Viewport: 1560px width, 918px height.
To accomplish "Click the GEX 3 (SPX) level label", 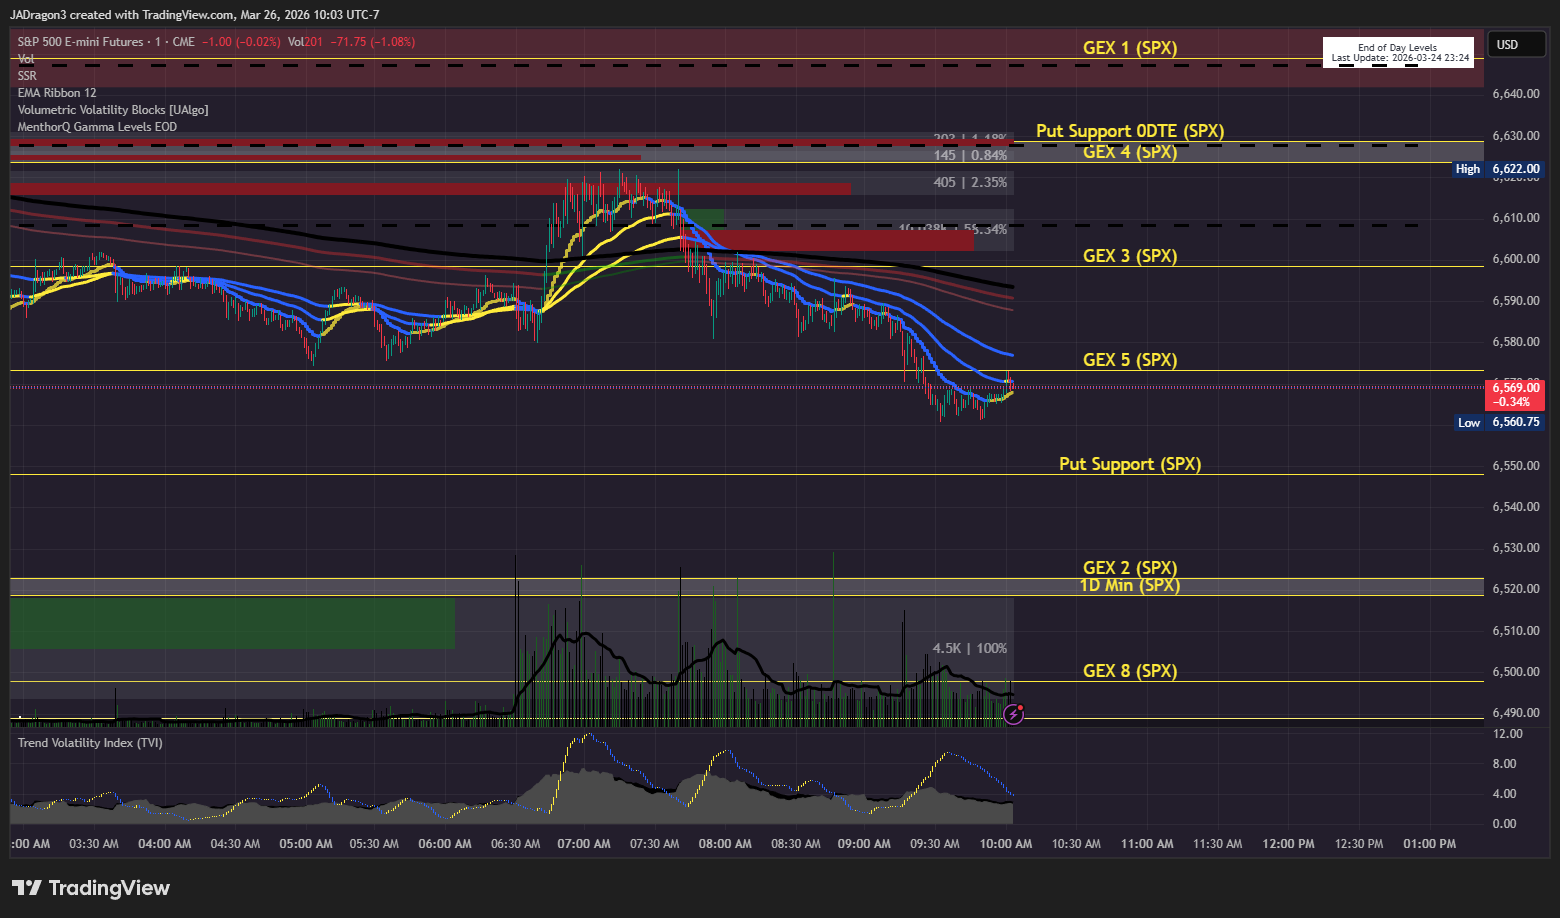I will click(1130, 256).
